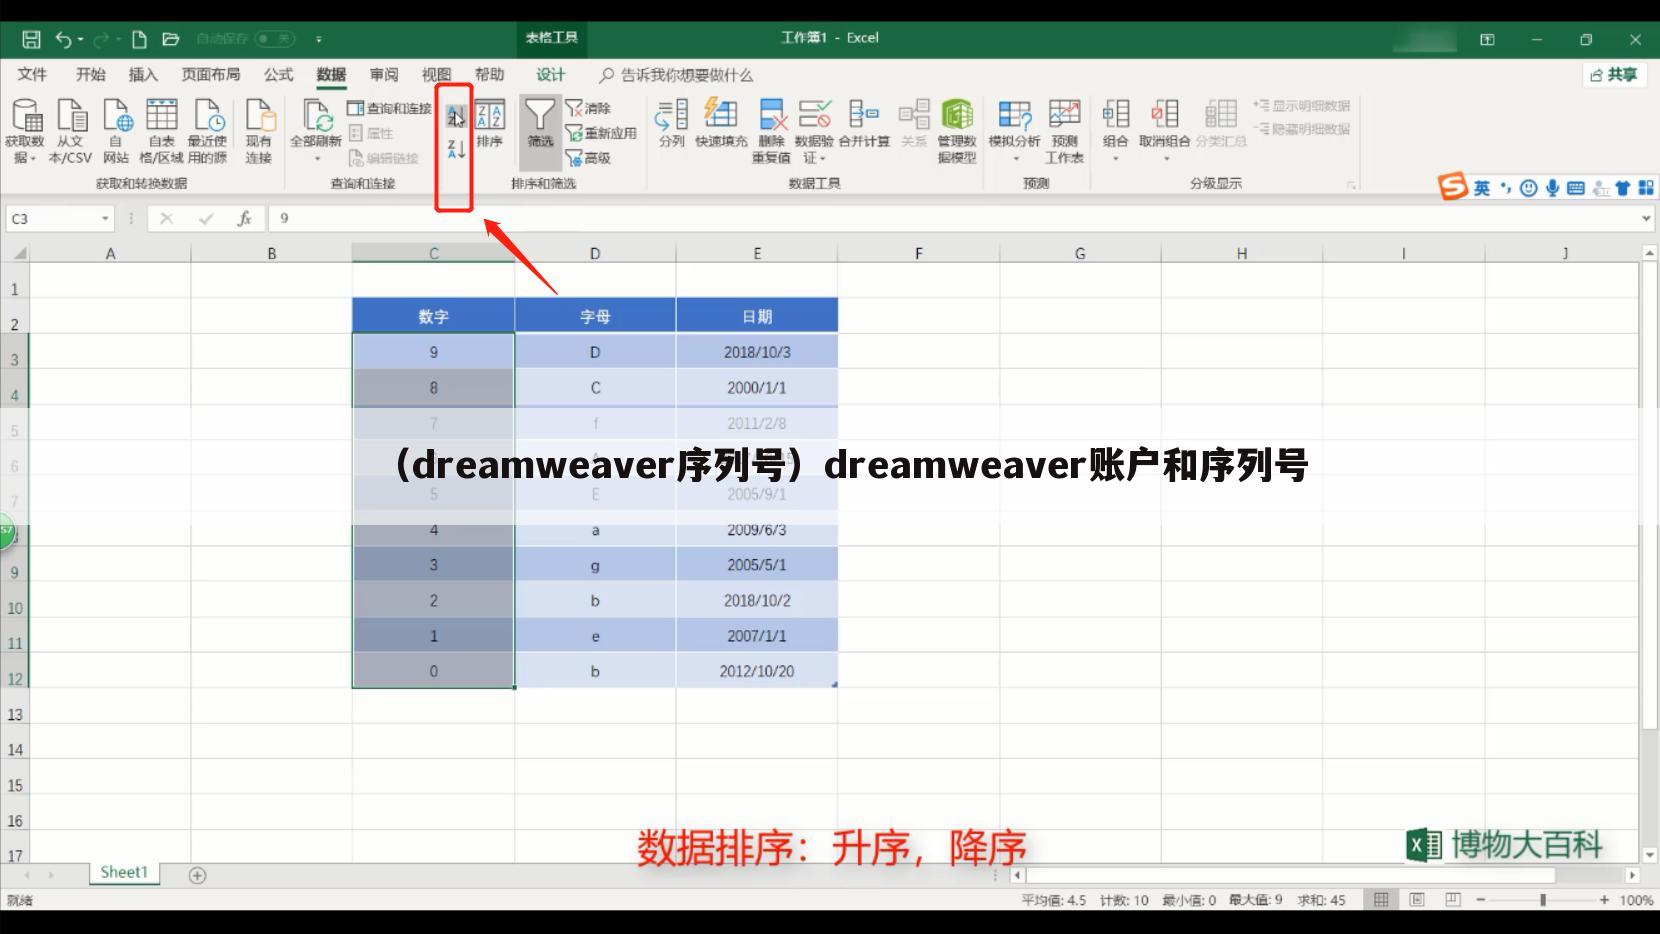
Task: Switch to the 设计 (Design) tab
Action: [550, 75]
